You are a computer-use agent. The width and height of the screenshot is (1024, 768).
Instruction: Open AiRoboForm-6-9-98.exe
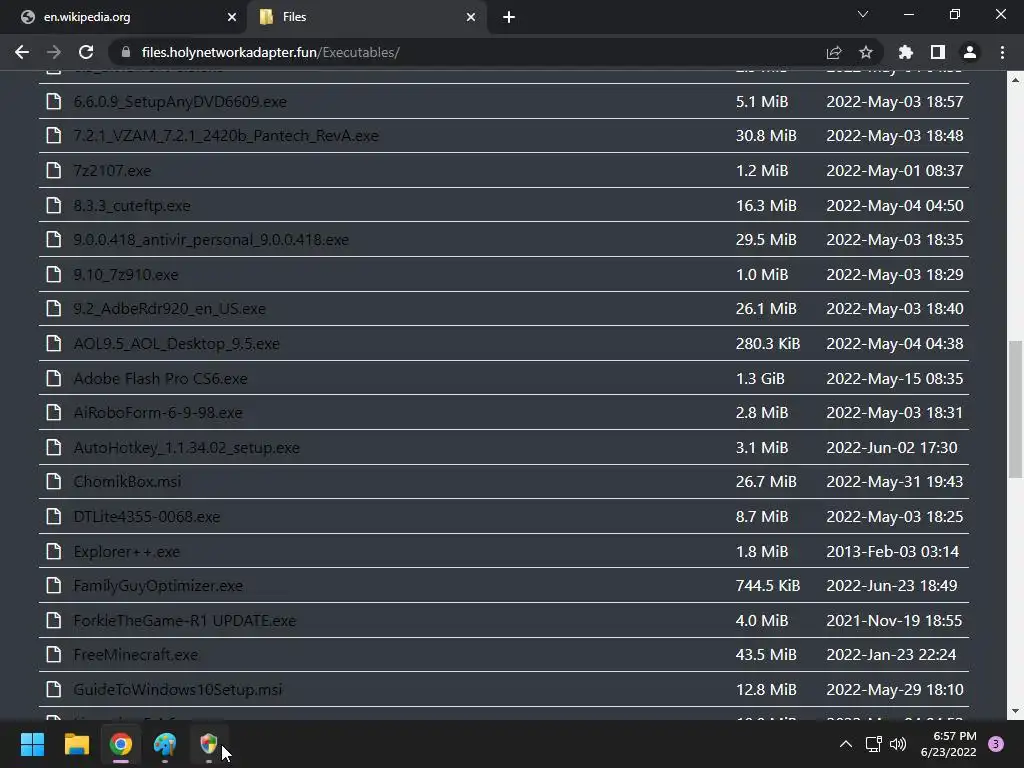157,413
